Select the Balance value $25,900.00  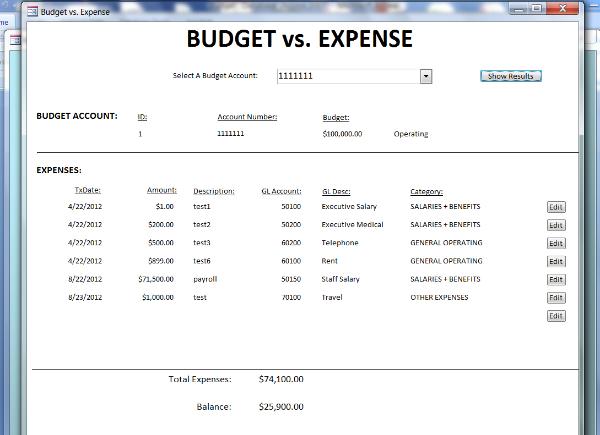coord(281,407)
